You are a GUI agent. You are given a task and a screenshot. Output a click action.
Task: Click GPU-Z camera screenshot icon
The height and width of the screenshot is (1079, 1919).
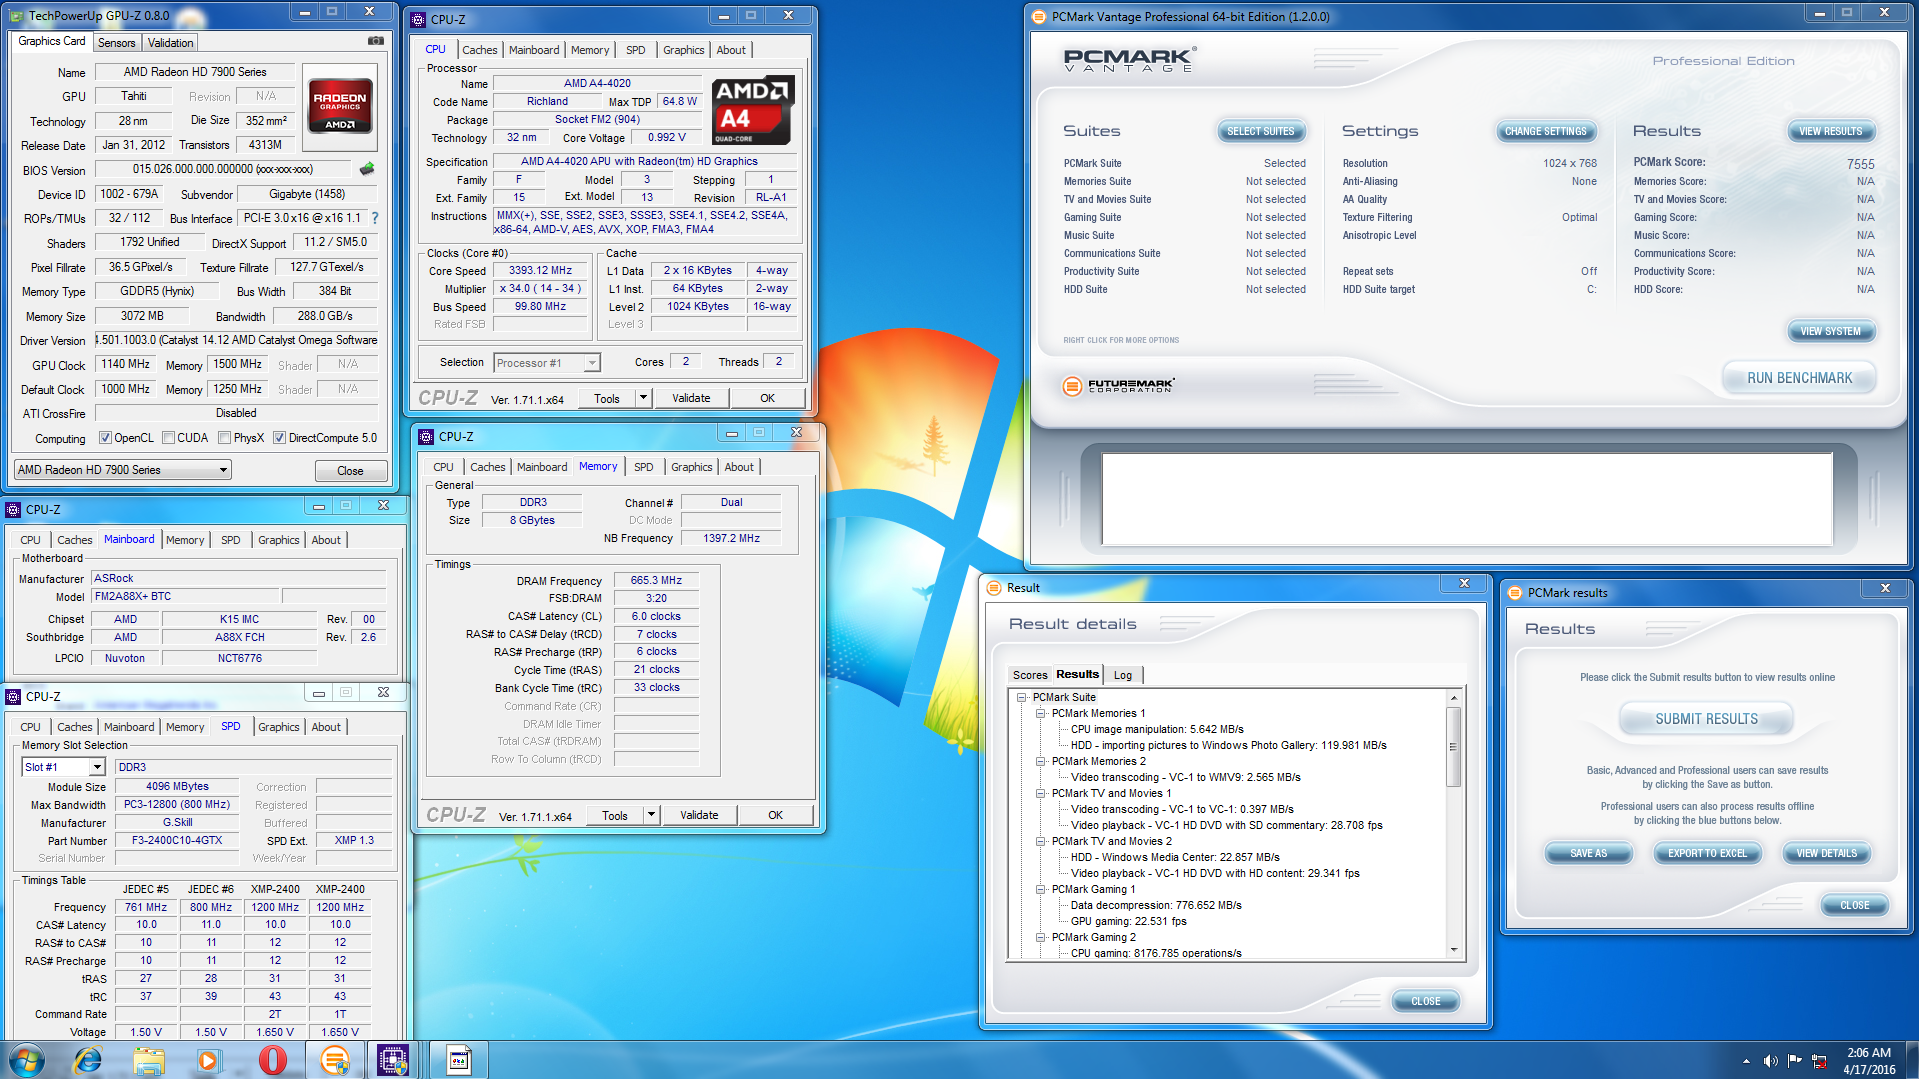[x=375, y=41]
